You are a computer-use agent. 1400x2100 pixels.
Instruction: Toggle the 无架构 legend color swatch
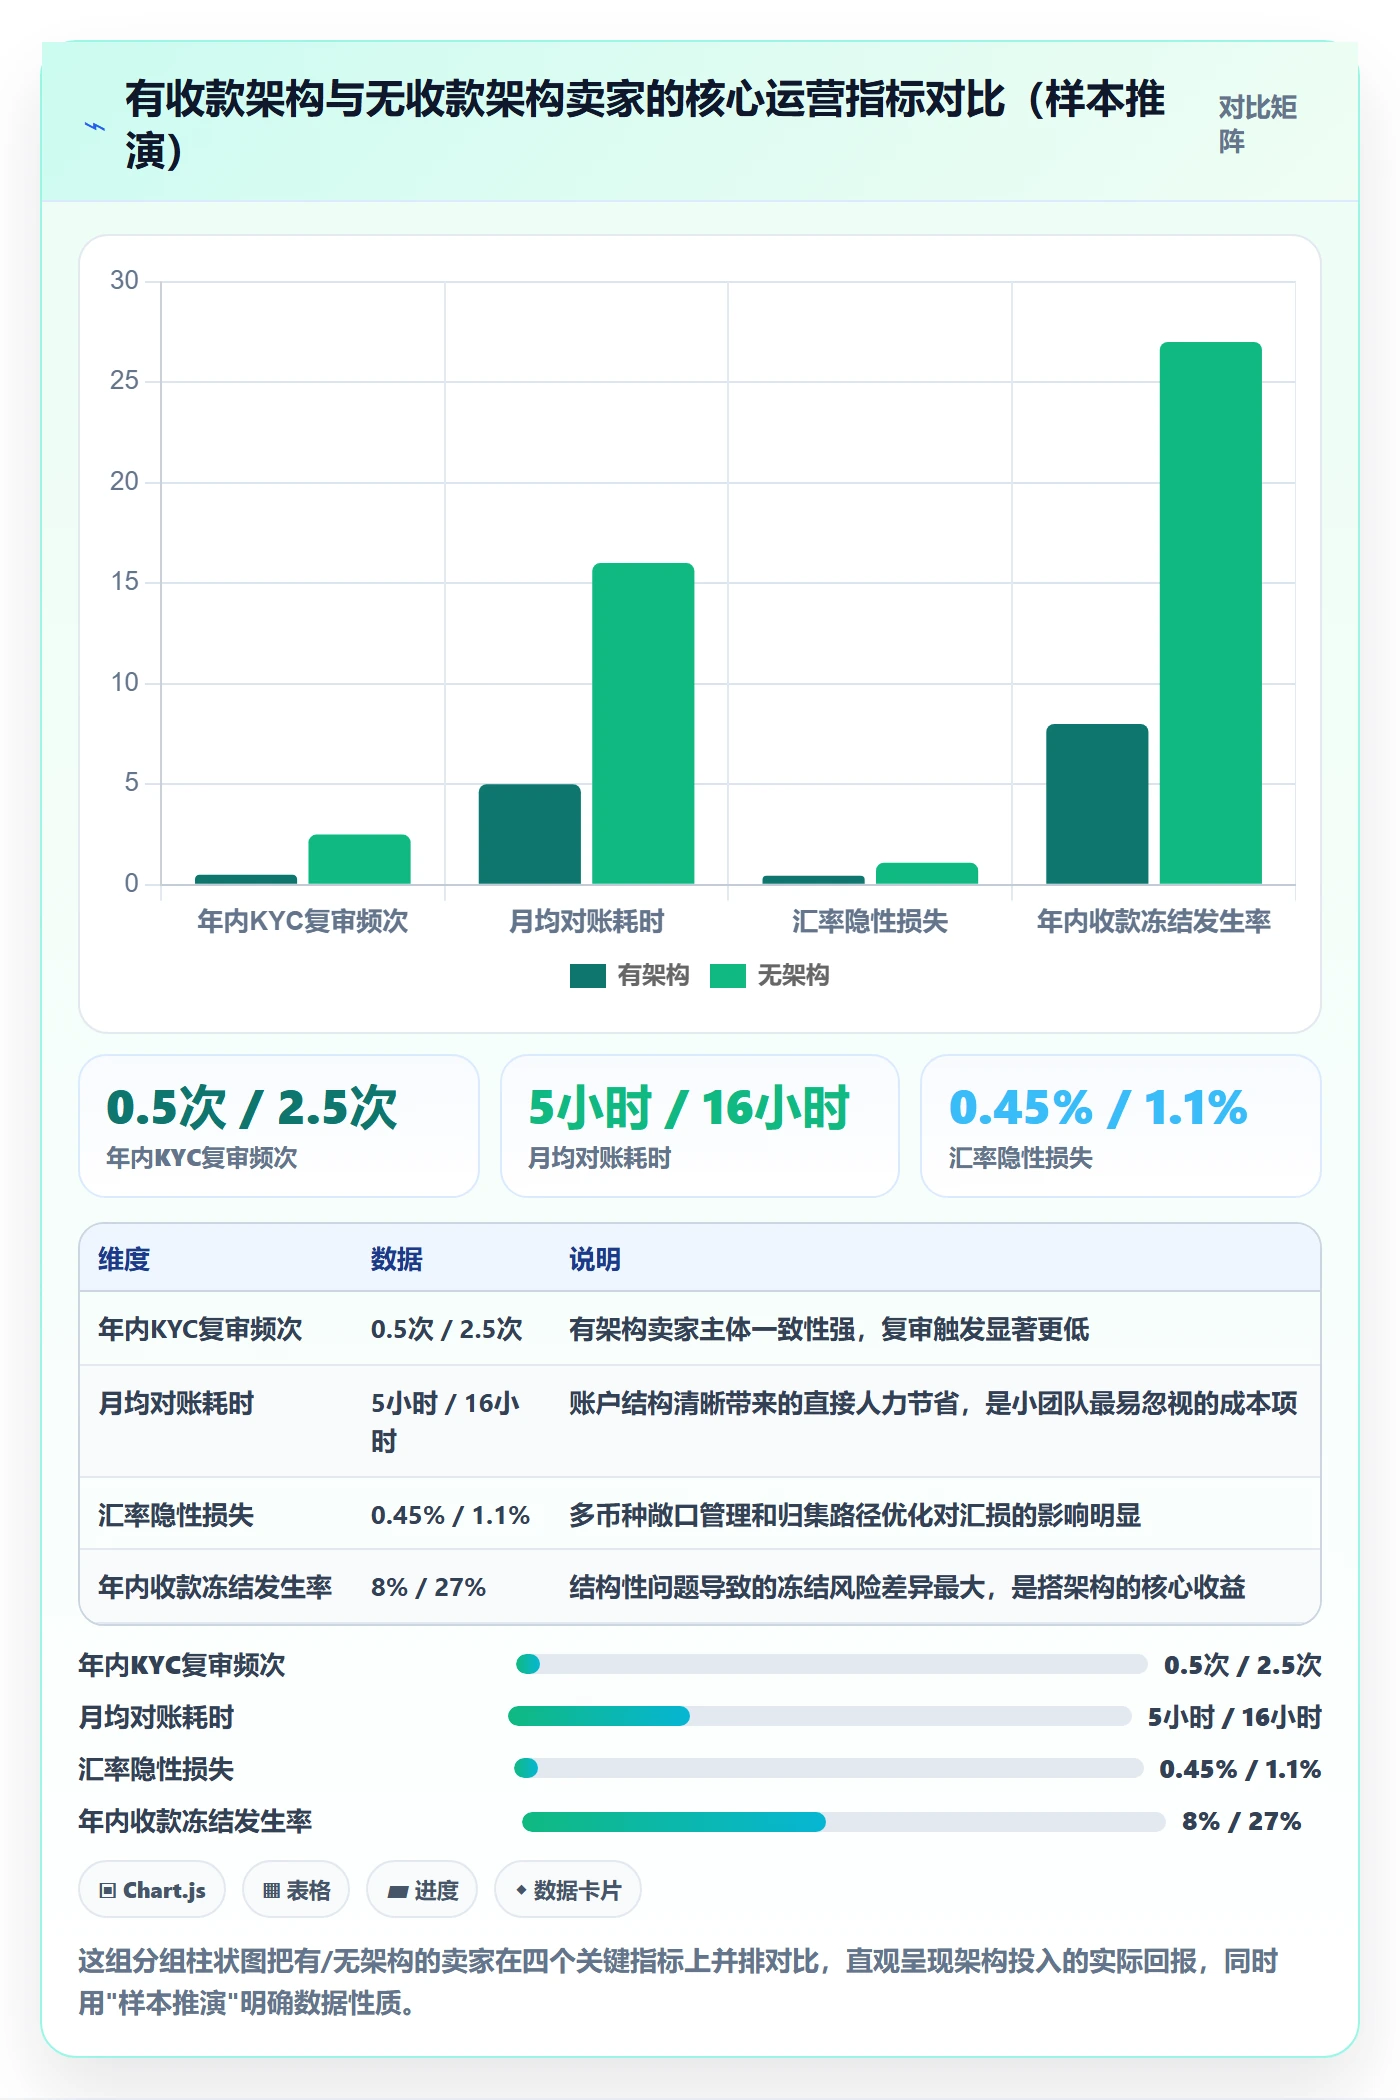727,976
